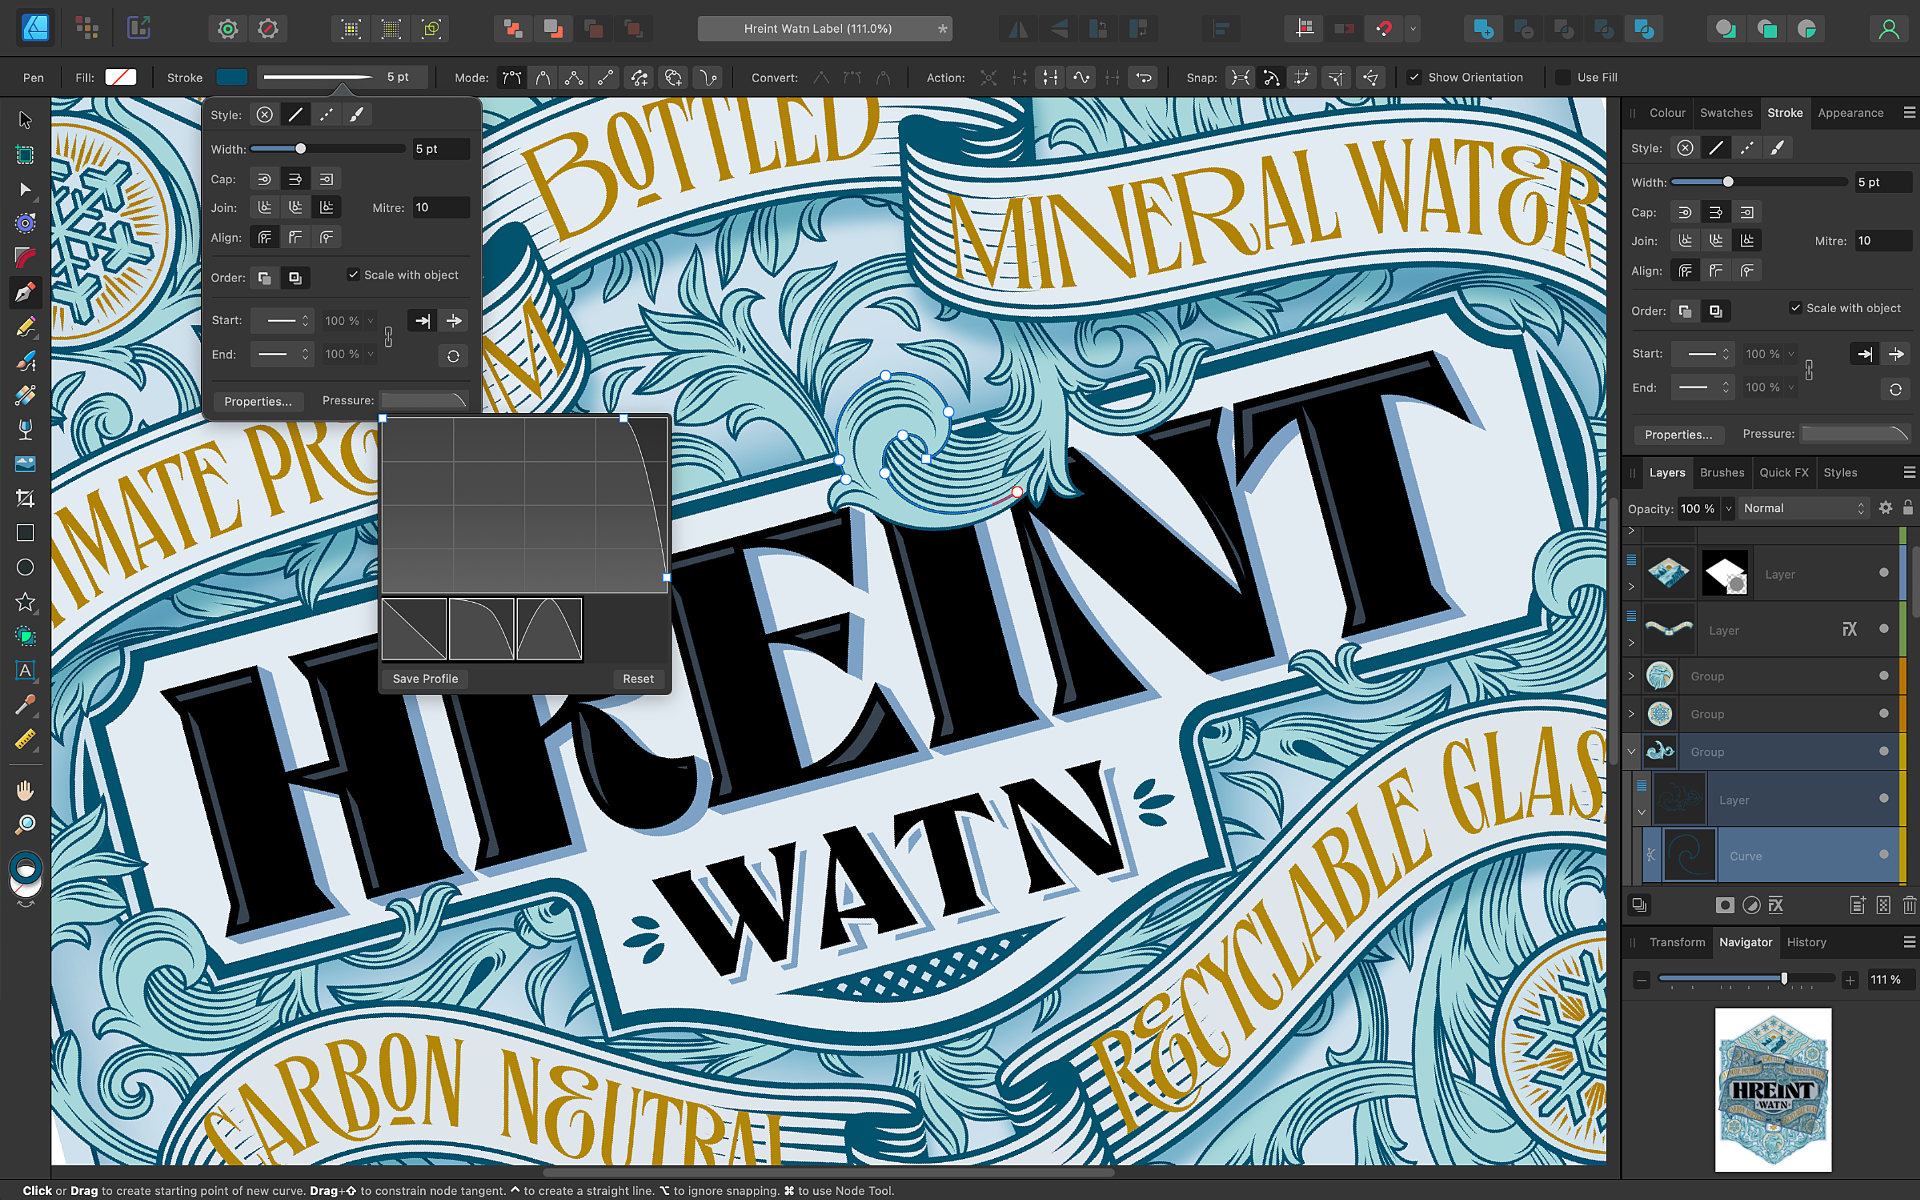Screen dimensions: 1920x1200
Task: Open the History tab
Action: coord(1806,942)
